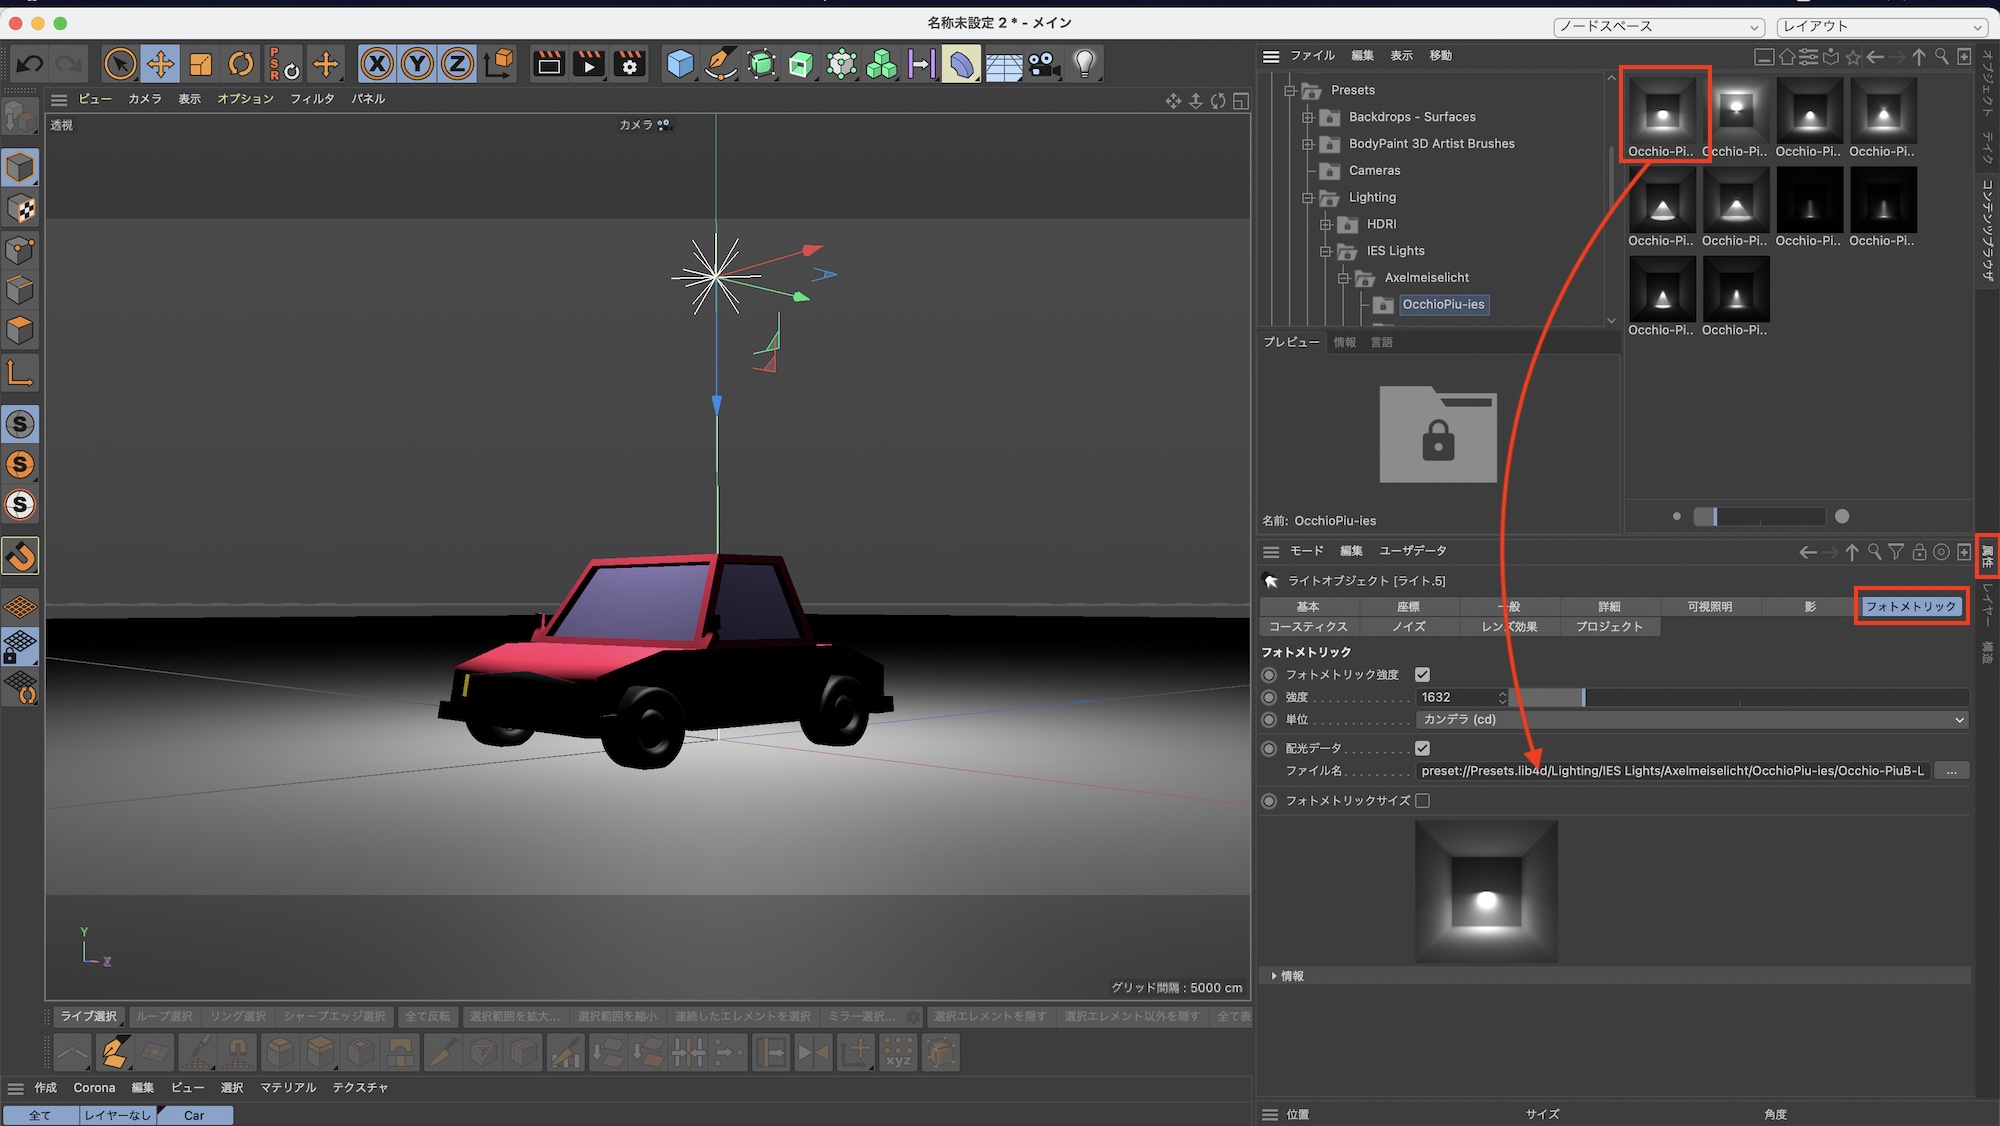
Task: Enable the フォトメトリックサイズ checkbox
Action: pos(1422,801)
